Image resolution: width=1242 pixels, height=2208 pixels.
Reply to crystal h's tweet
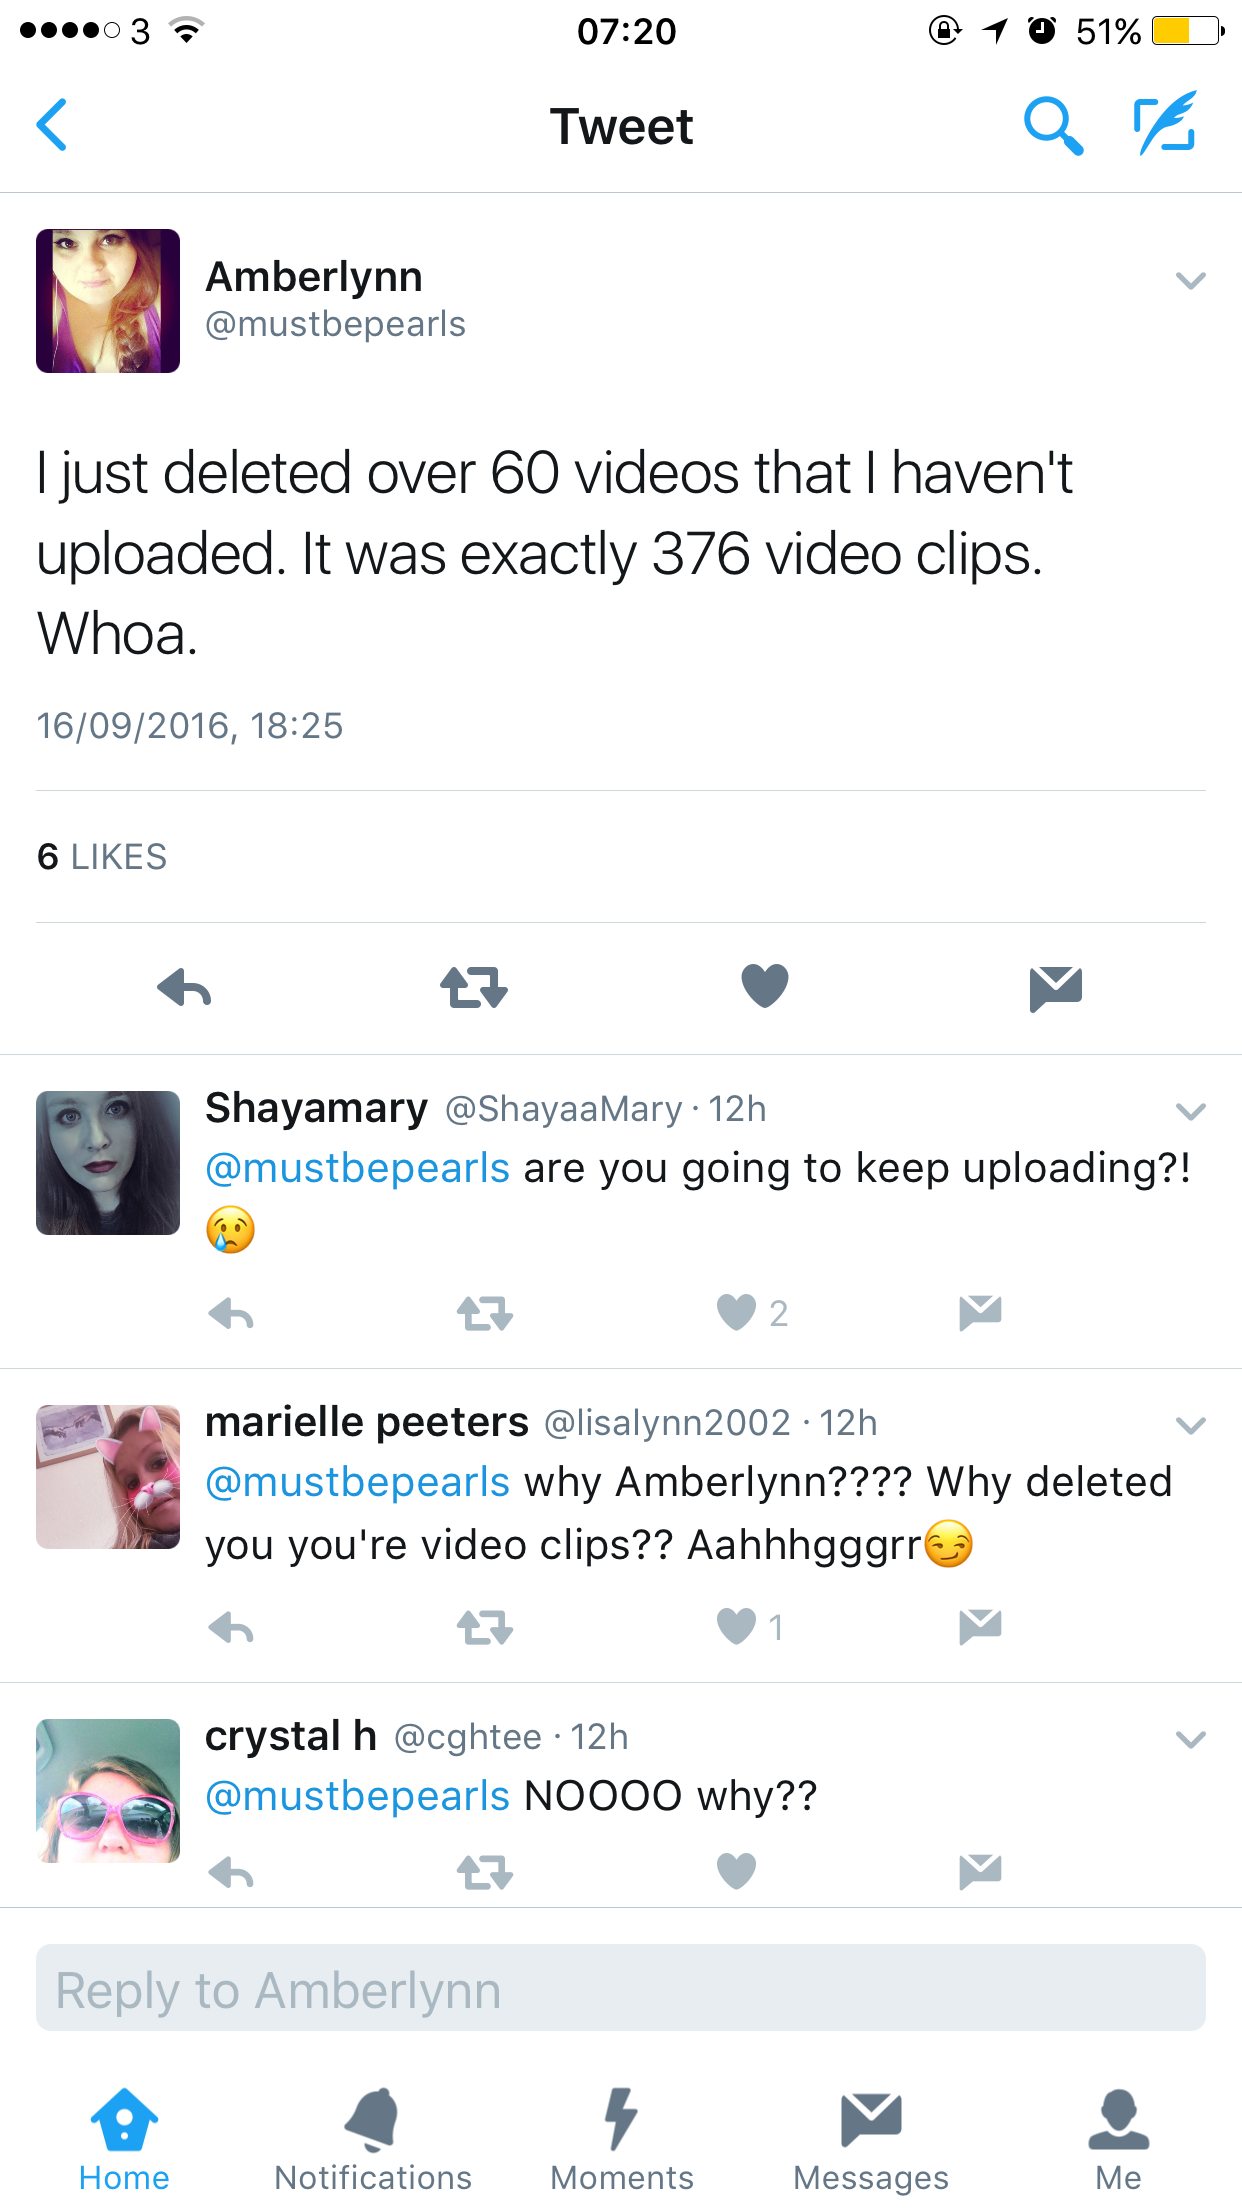tap(231, 1872)
